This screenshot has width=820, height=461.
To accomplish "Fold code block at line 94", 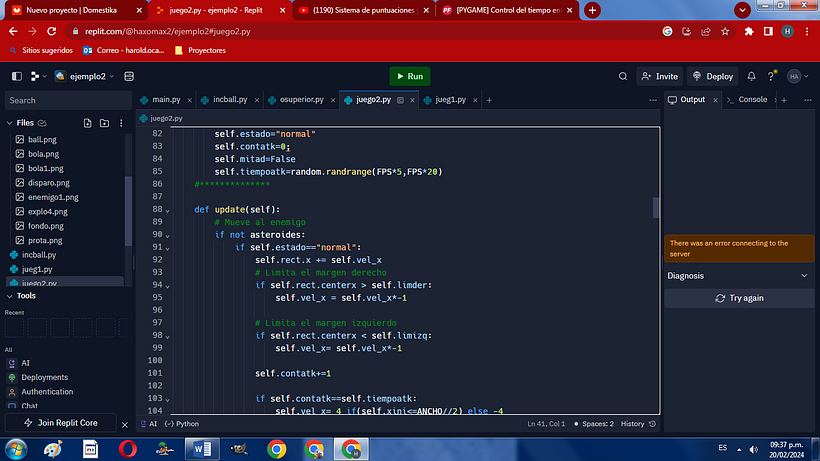I will 167,286.
